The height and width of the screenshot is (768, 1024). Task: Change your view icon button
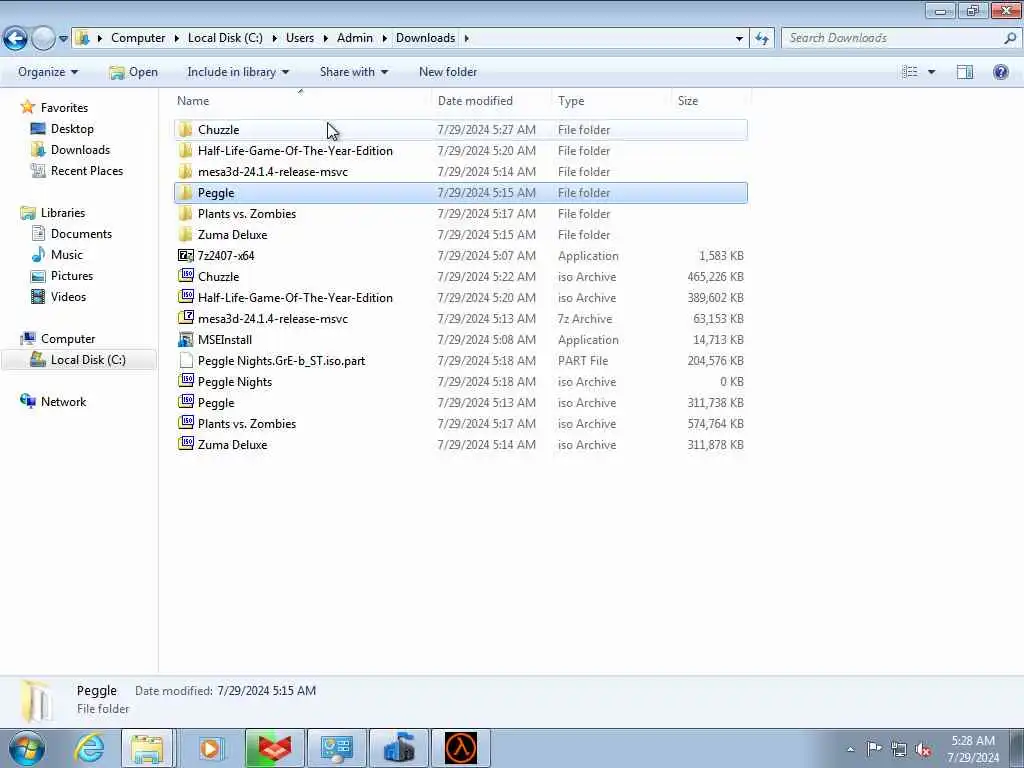(910, 72)
